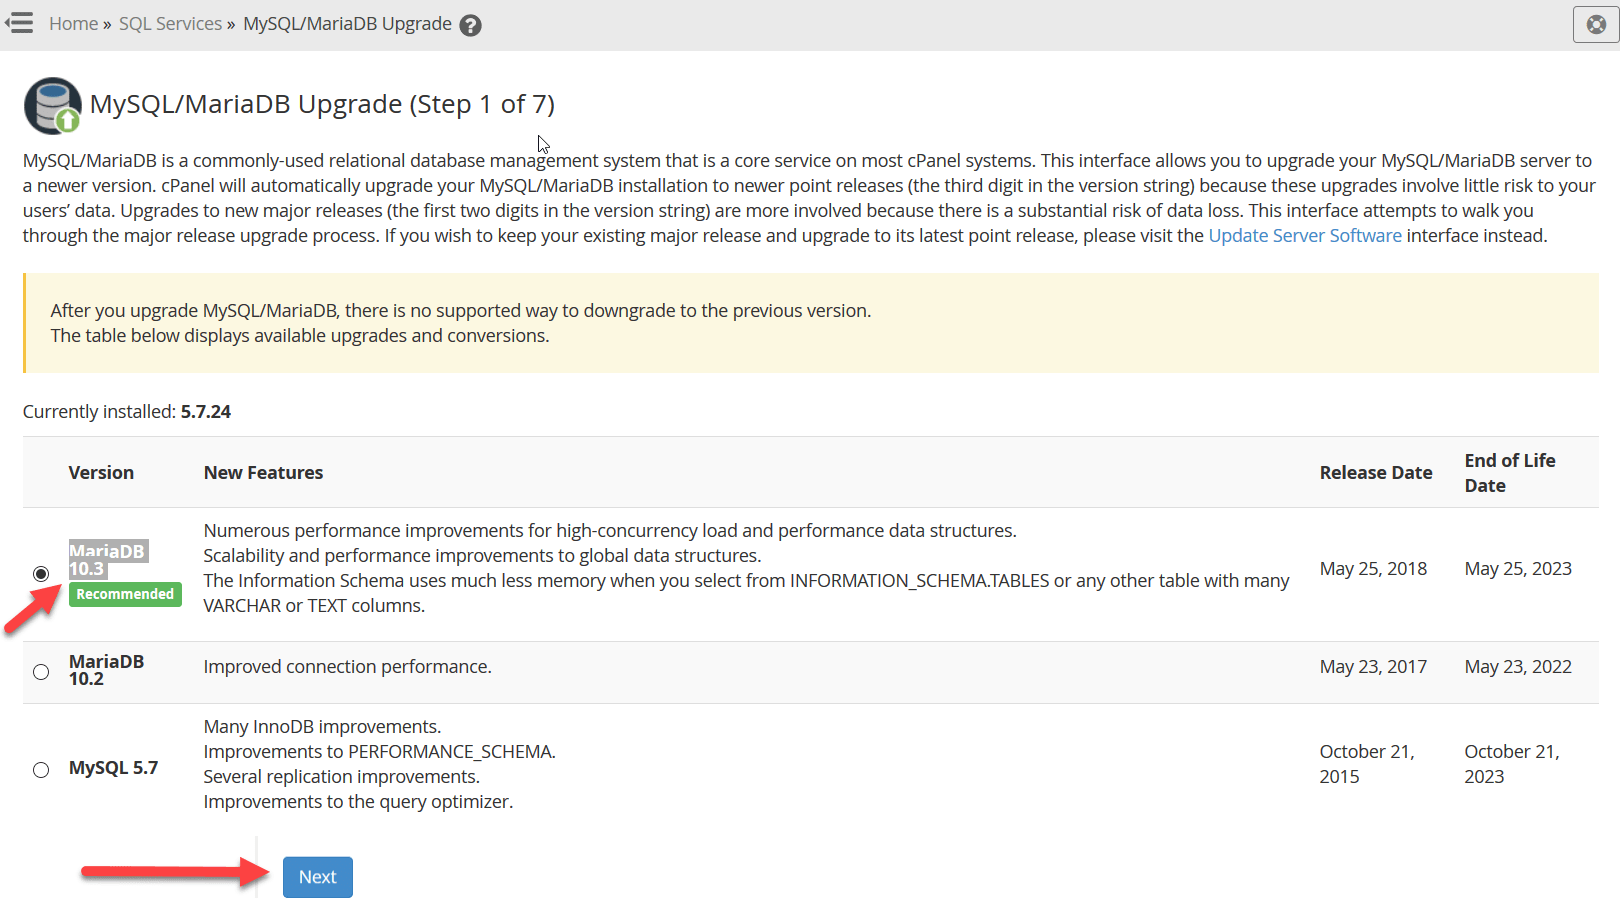The image size is (1620, 901).
Task: Click 'Several replication improvements.' text
Action: pos(342,777)
